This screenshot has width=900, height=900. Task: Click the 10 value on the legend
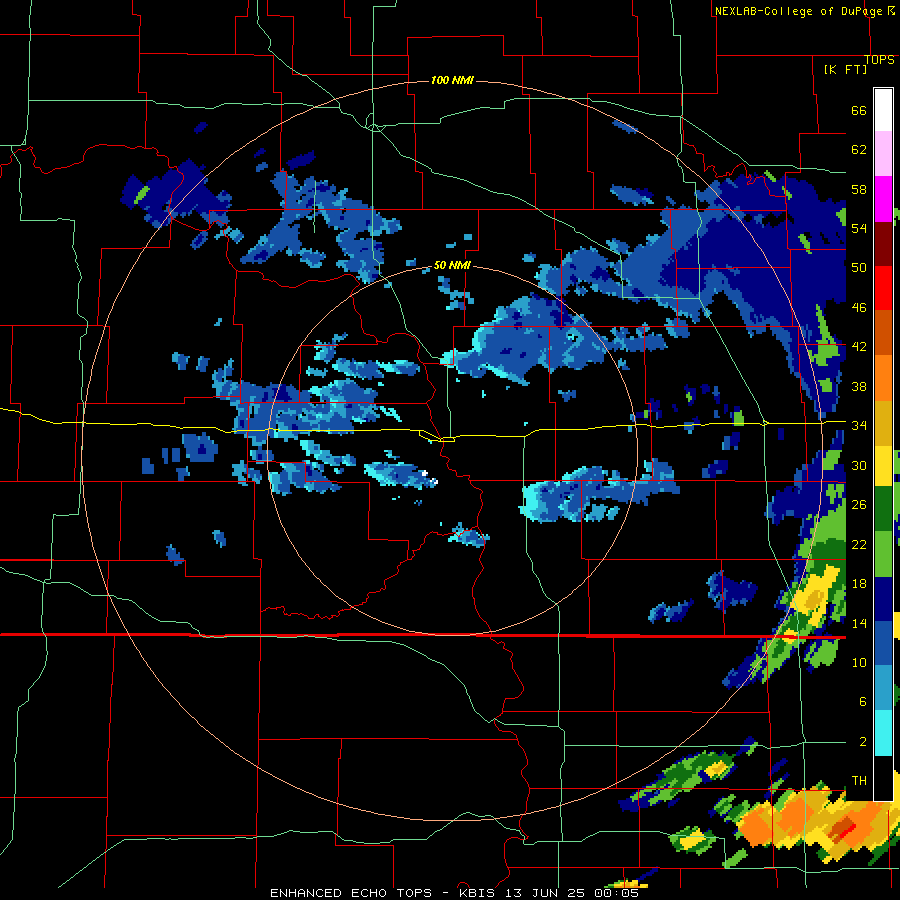(x=859, y=662)
